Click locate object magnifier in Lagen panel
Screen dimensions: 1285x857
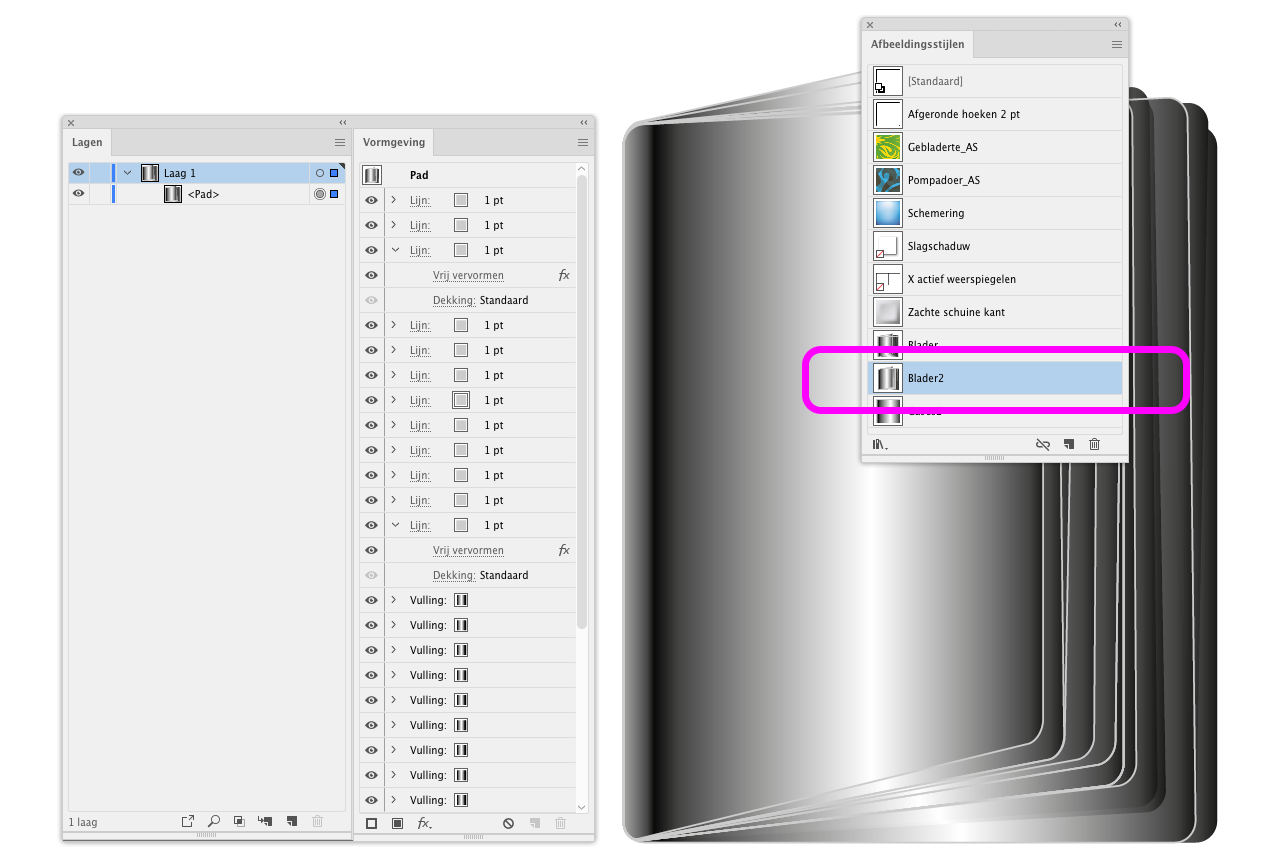(213, 822)
